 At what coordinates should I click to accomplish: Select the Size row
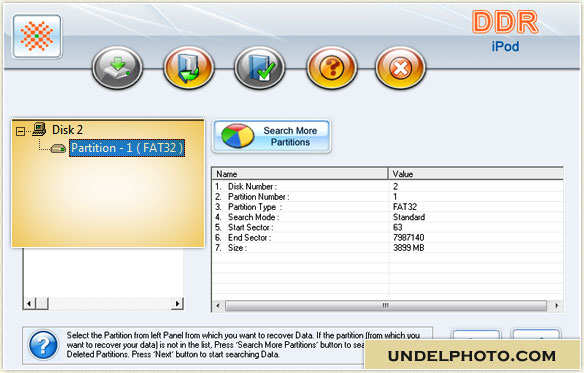pos(387,248)
